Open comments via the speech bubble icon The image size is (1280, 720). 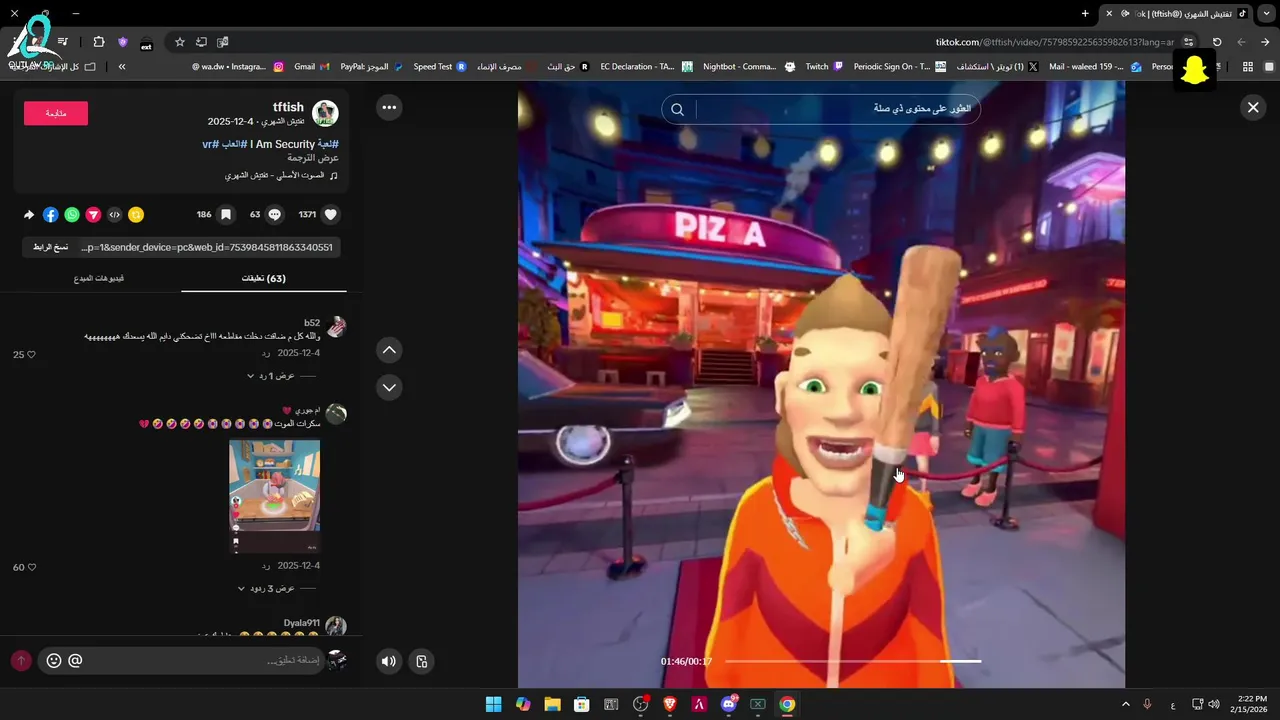tap(275, 214)
